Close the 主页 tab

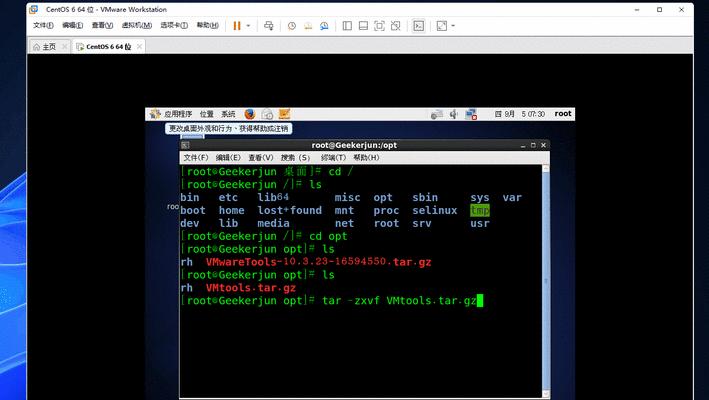[x=65, y=47]
